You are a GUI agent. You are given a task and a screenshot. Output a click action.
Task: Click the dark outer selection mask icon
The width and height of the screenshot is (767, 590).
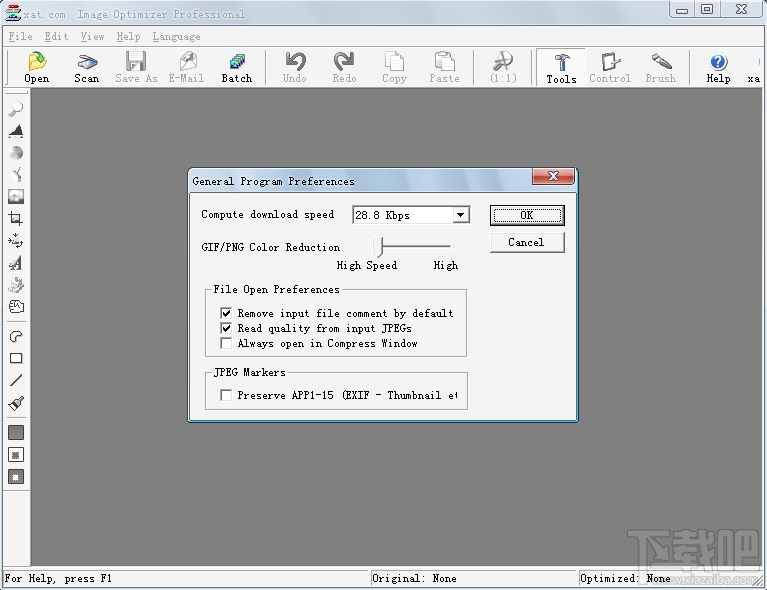click(16, 477)
